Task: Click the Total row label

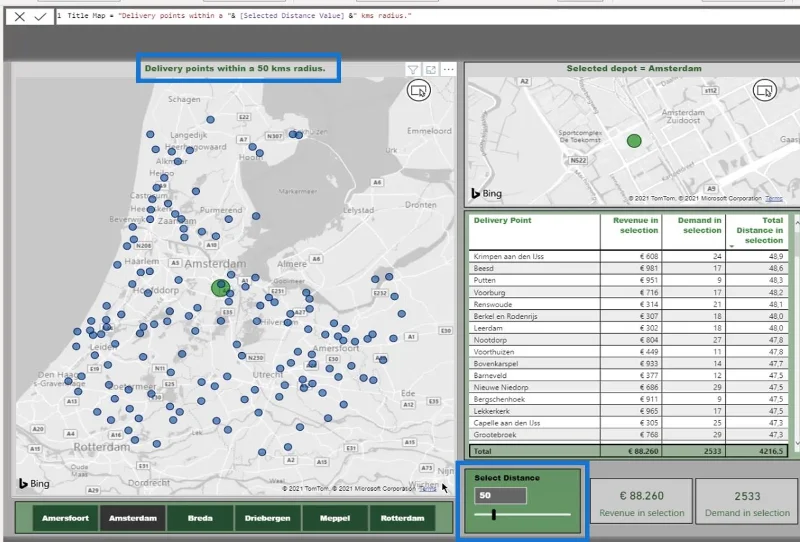Action: [x=482, y=451]
